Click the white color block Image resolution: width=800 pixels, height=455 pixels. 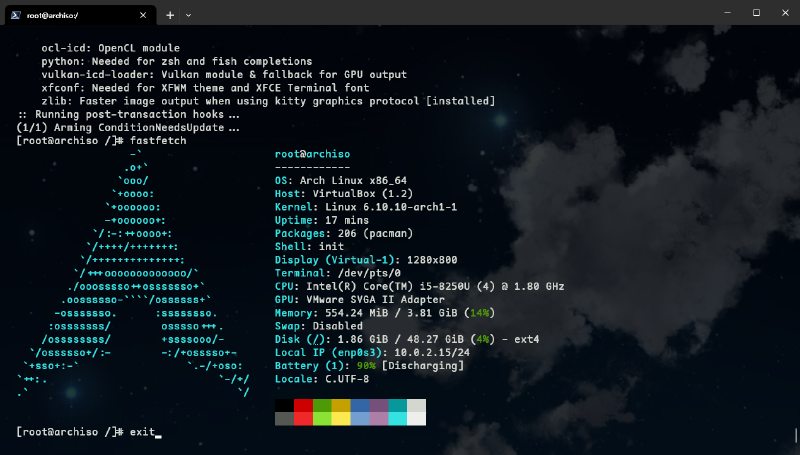pos(416,419)
